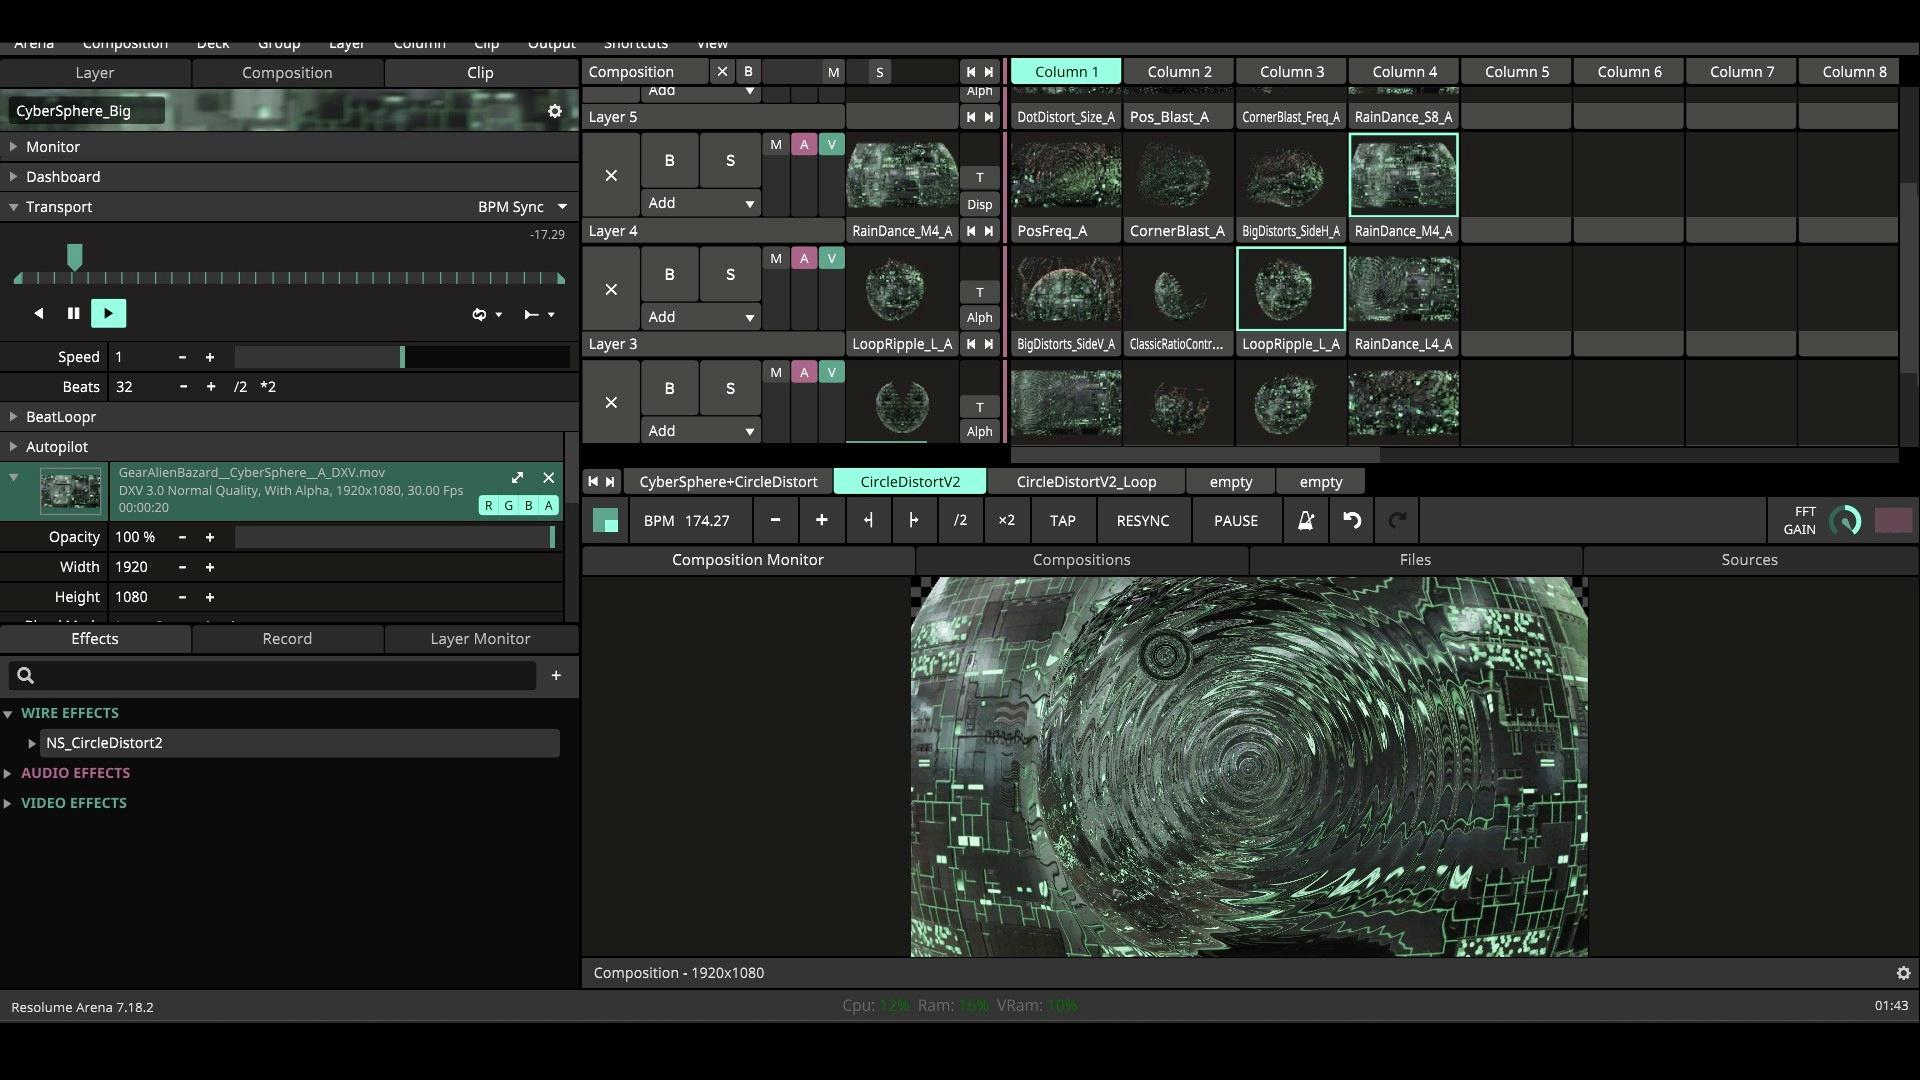Open the loop mode icon dropdown in the transport

pyautogui.click(x=487, y=315)
